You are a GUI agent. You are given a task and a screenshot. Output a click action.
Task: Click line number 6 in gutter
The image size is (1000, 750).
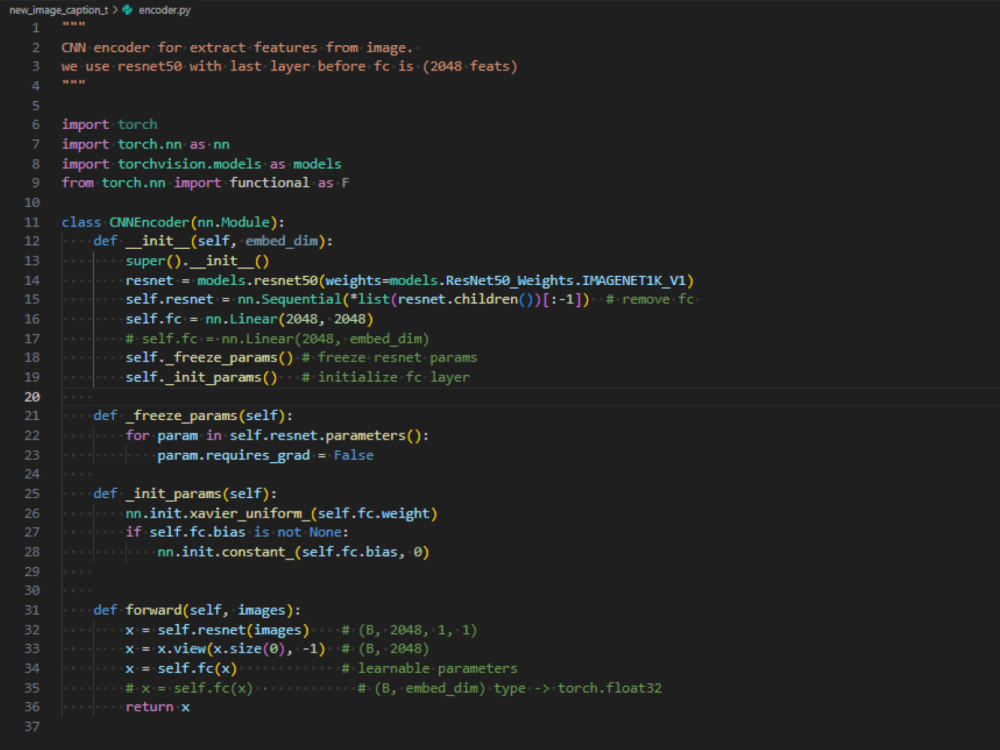pos(36,124)
